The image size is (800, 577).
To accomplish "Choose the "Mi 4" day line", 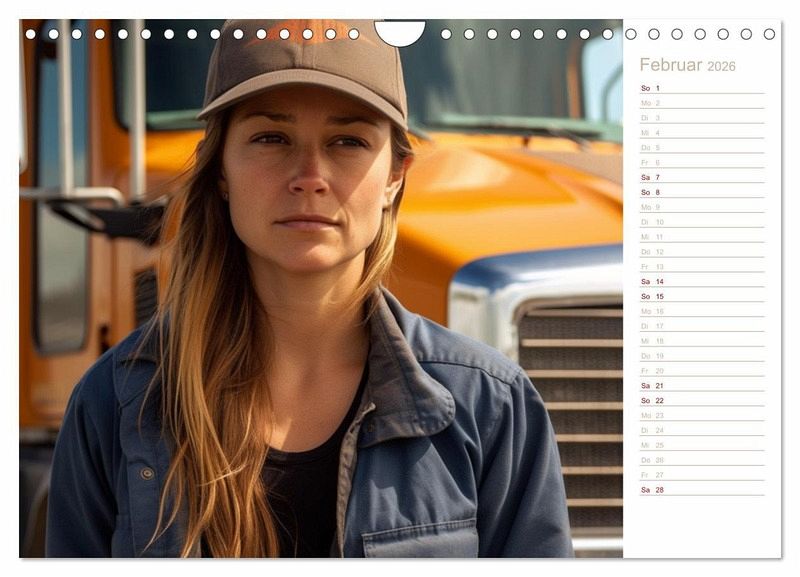I will (702, 132).
